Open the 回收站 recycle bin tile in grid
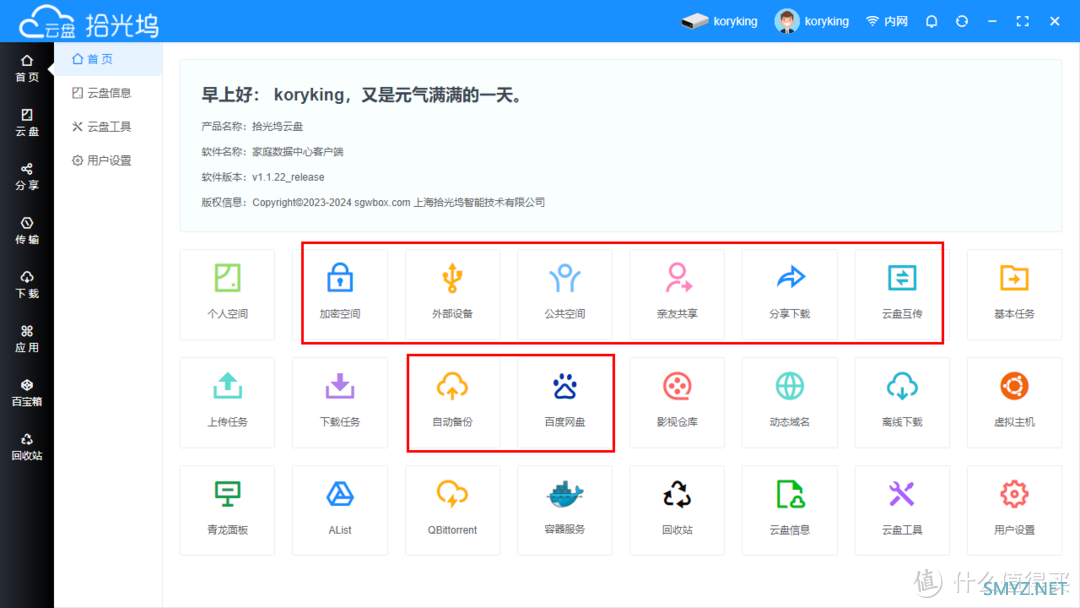Viewport: 1080px width, 608px height. tap(677, 510)
